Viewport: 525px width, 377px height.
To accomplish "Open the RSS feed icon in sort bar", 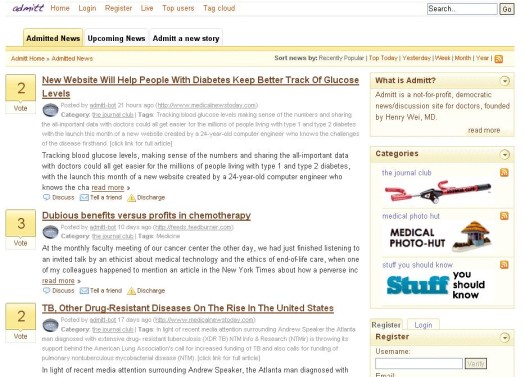I will tap(499, 59).
